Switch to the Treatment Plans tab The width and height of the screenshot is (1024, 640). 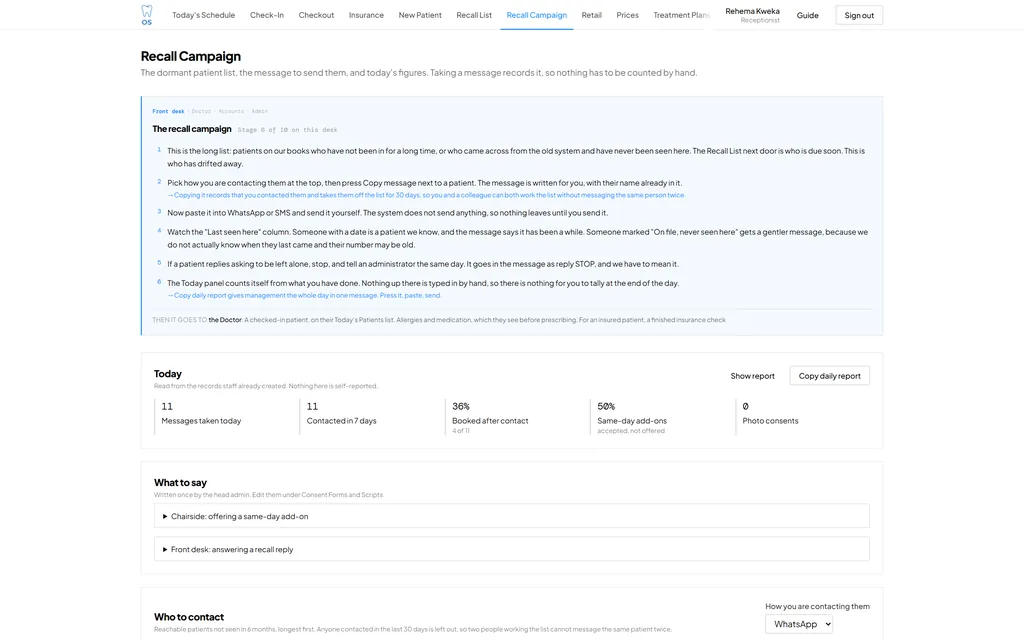coord(681,15)
